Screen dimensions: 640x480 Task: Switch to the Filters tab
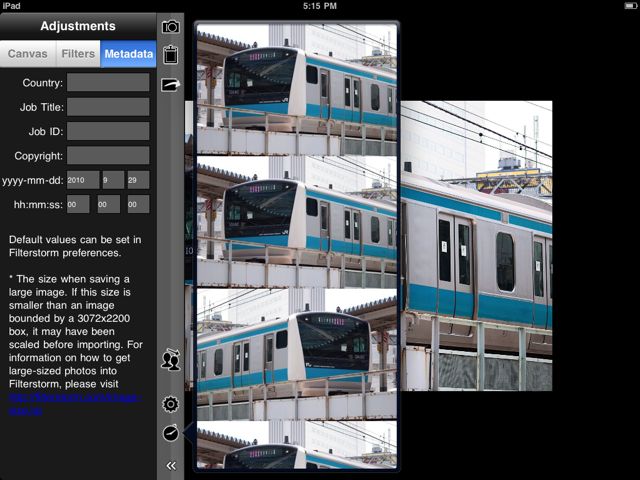pos(78,53)
